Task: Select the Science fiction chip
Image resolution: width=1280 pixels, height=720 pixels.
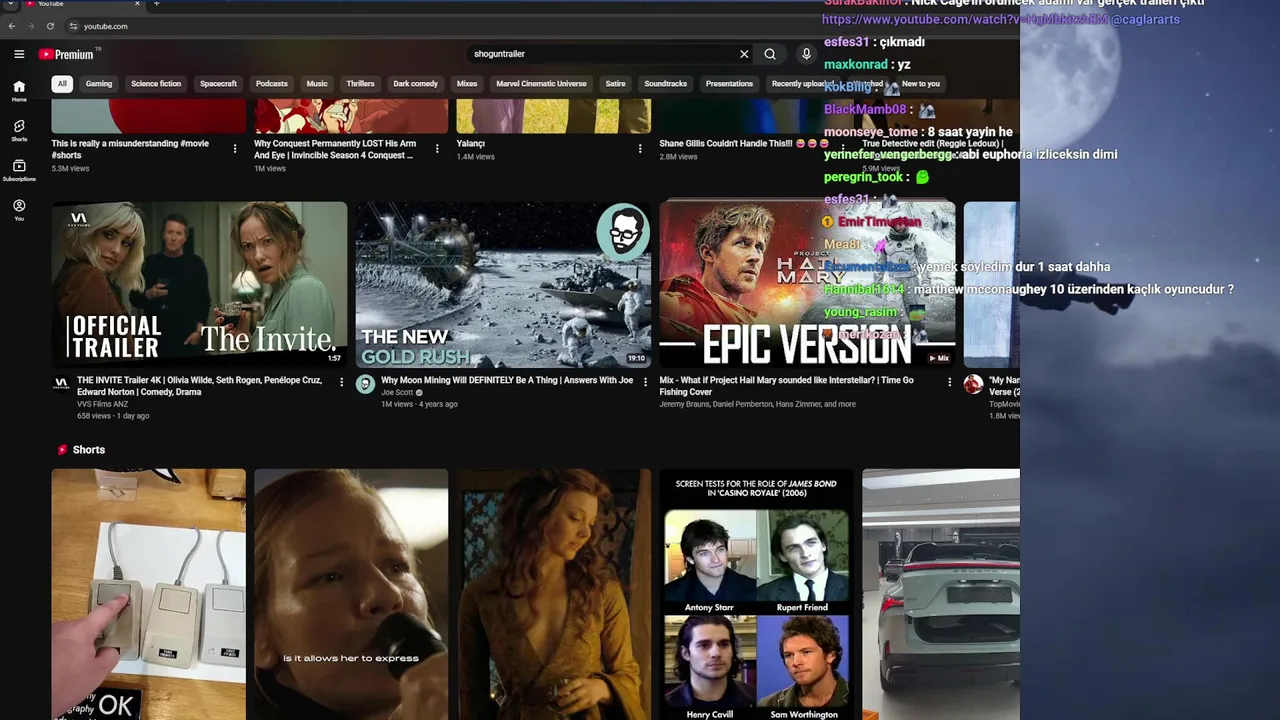Action: 156,84
